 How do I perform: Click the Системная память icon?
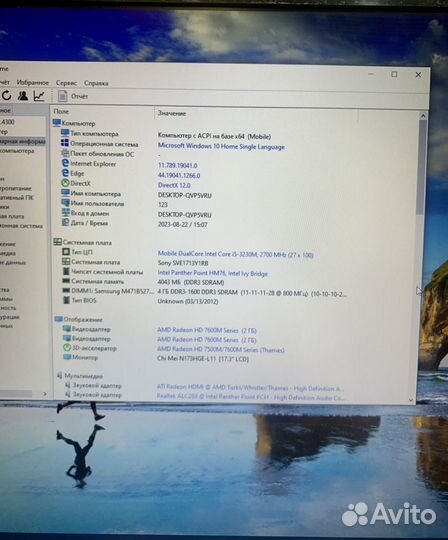[x=66, y=281]
